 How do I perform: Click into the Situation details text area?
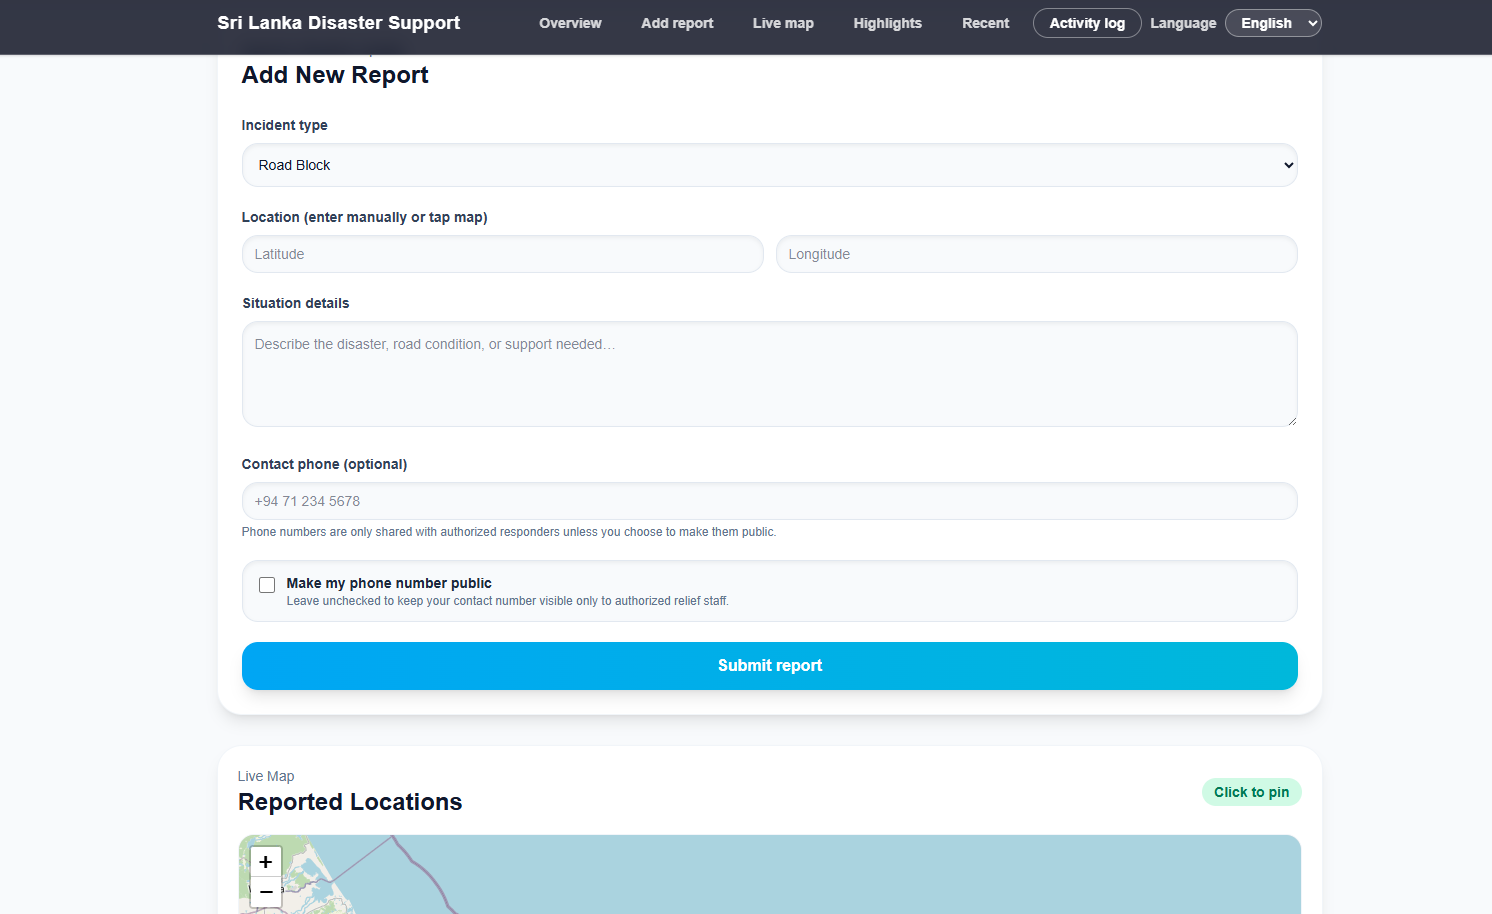pos(769,374)
